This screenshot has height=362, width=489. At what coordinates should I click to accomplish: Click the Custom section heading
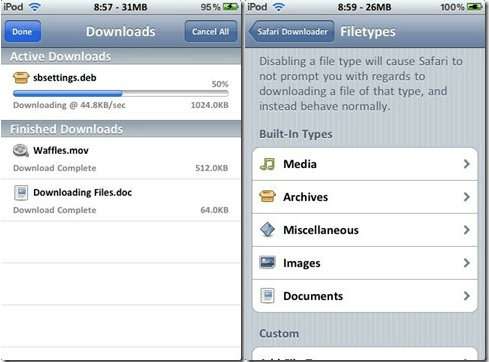tap(279, 334)
